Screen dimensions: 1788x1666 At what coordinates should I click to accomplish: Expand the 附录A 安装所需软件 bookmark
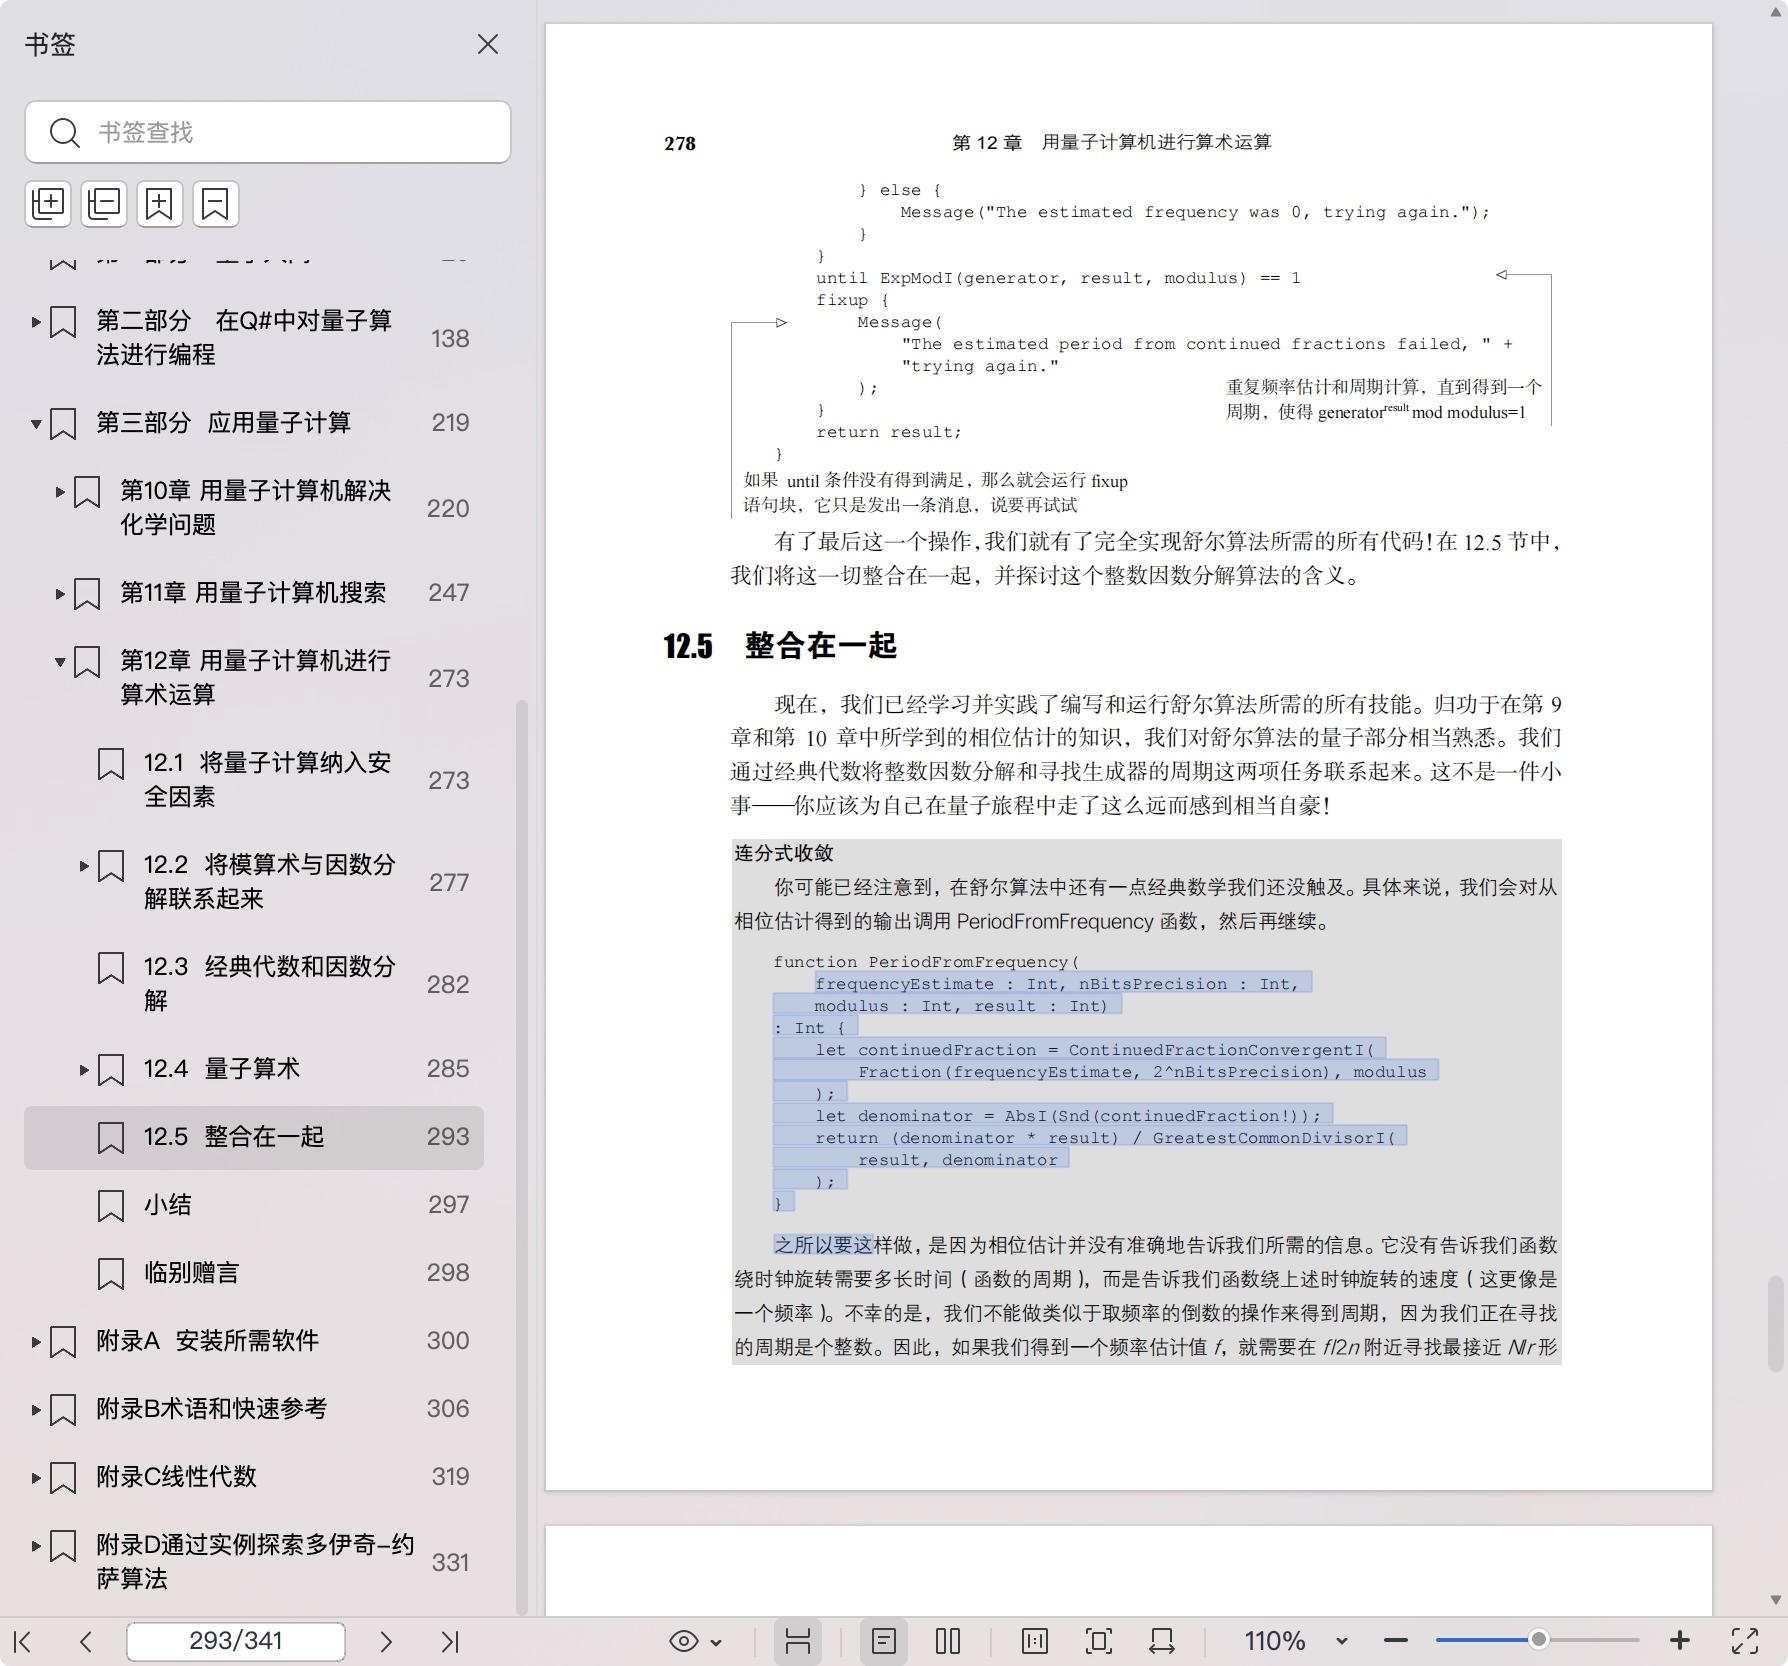[x=36, y=1342]
